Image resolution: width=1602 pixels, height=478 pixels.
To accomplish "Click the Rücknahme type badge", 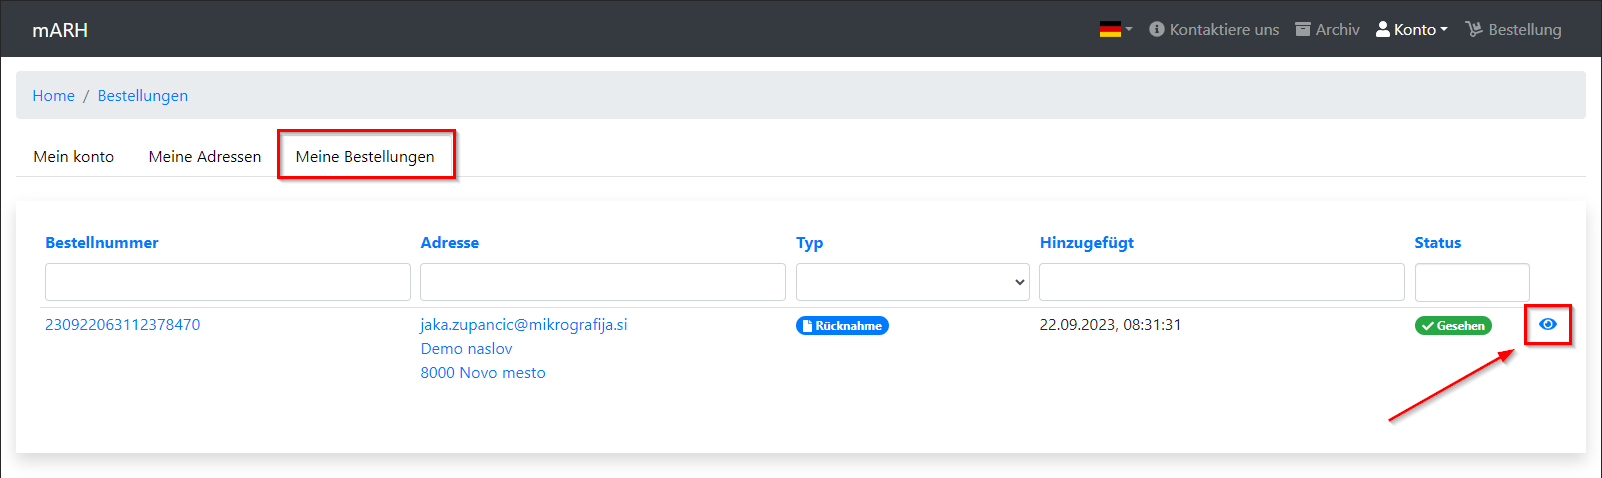I will (842, 326).
